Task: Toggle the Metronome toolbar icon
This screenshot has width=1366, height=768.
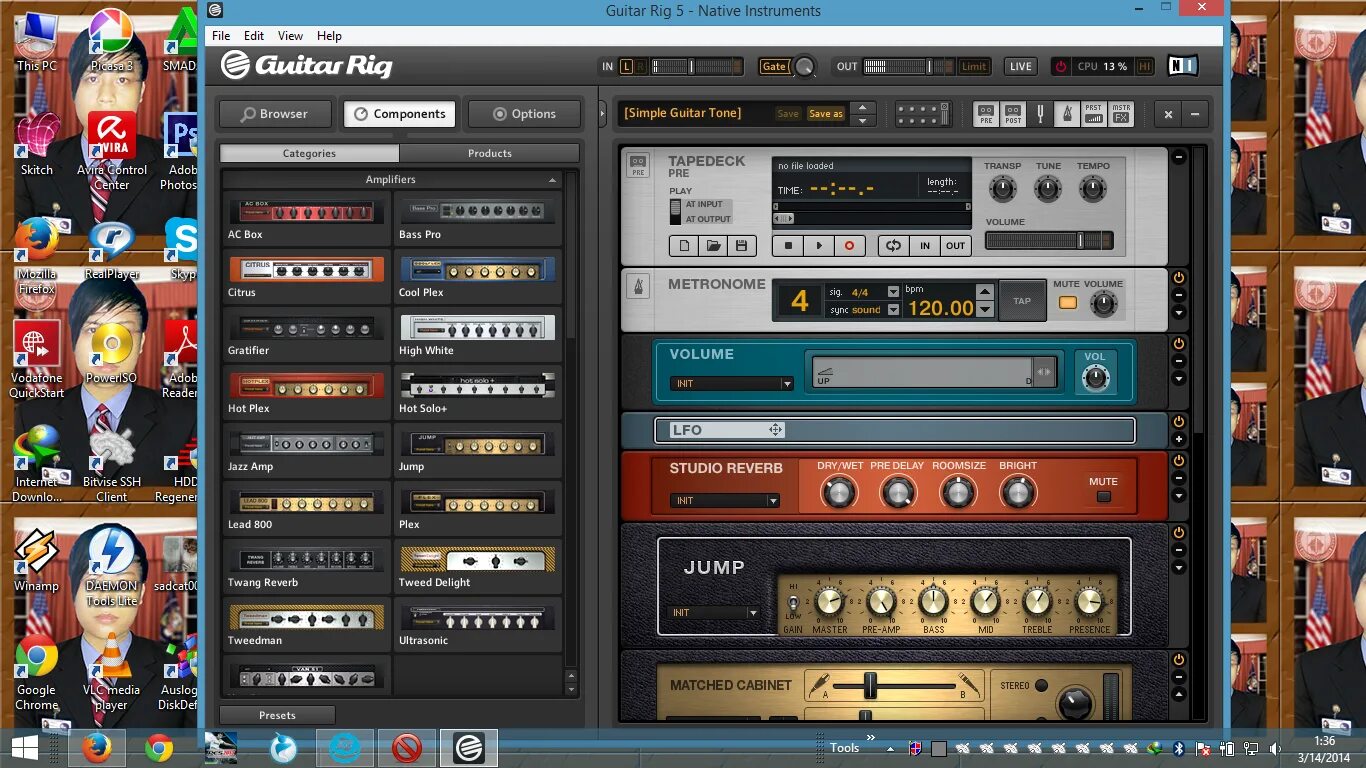Action: [1067, 114]
